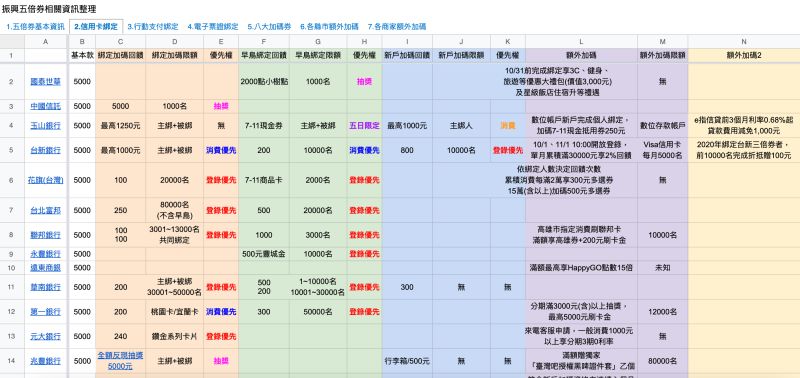
Task: Select the 五日限定 cell
Action: pos(364,125)
